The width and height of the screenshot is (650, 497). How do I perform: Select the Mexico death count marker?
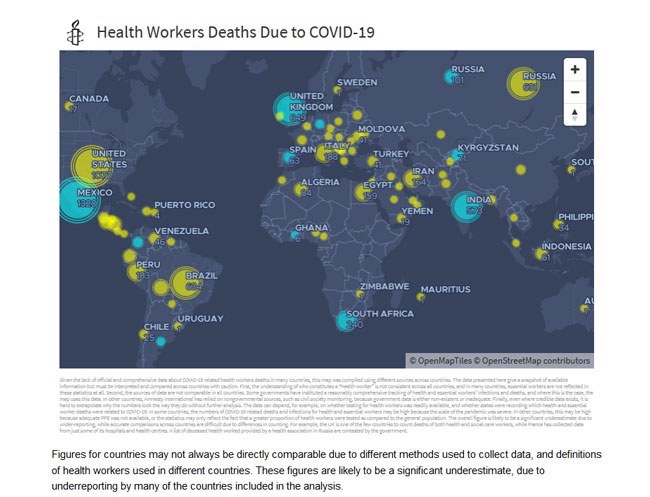click(x=73, y=200)
